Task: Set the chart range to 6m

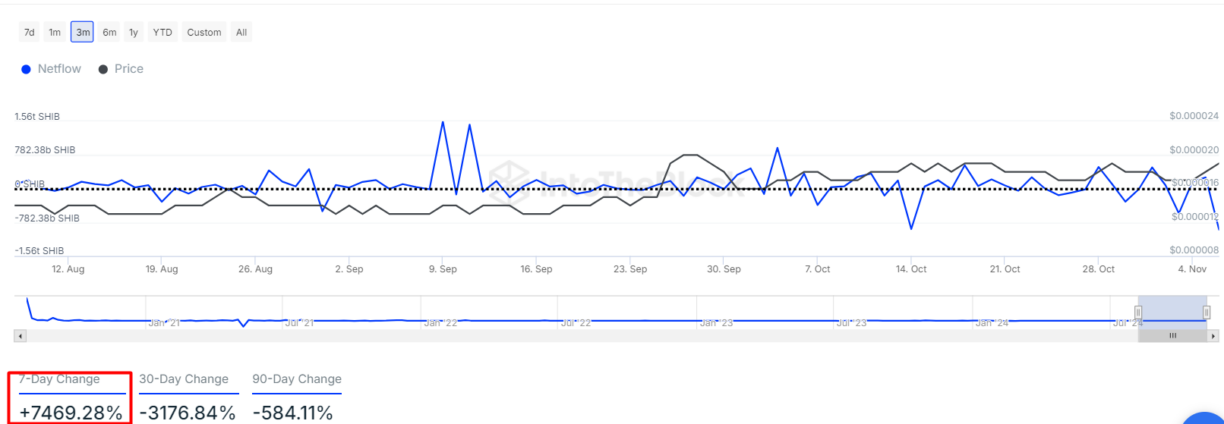Action: pos(109,32)
